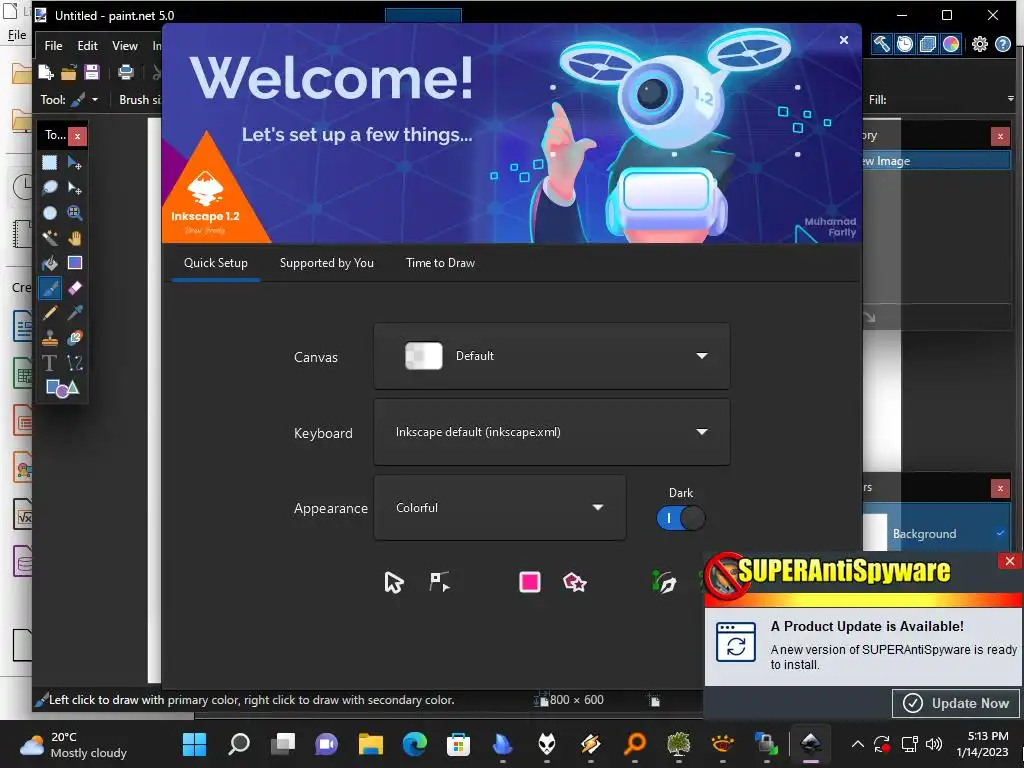The height and width of the screenshot is (768, 1024).
Task: Click pink rectangle tool preview icon
Action: point(530,582)
